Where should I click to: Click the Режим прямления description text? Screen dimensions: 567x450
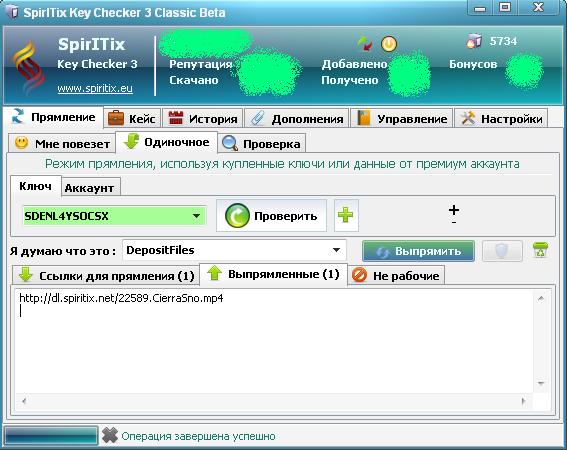[282, 164]
